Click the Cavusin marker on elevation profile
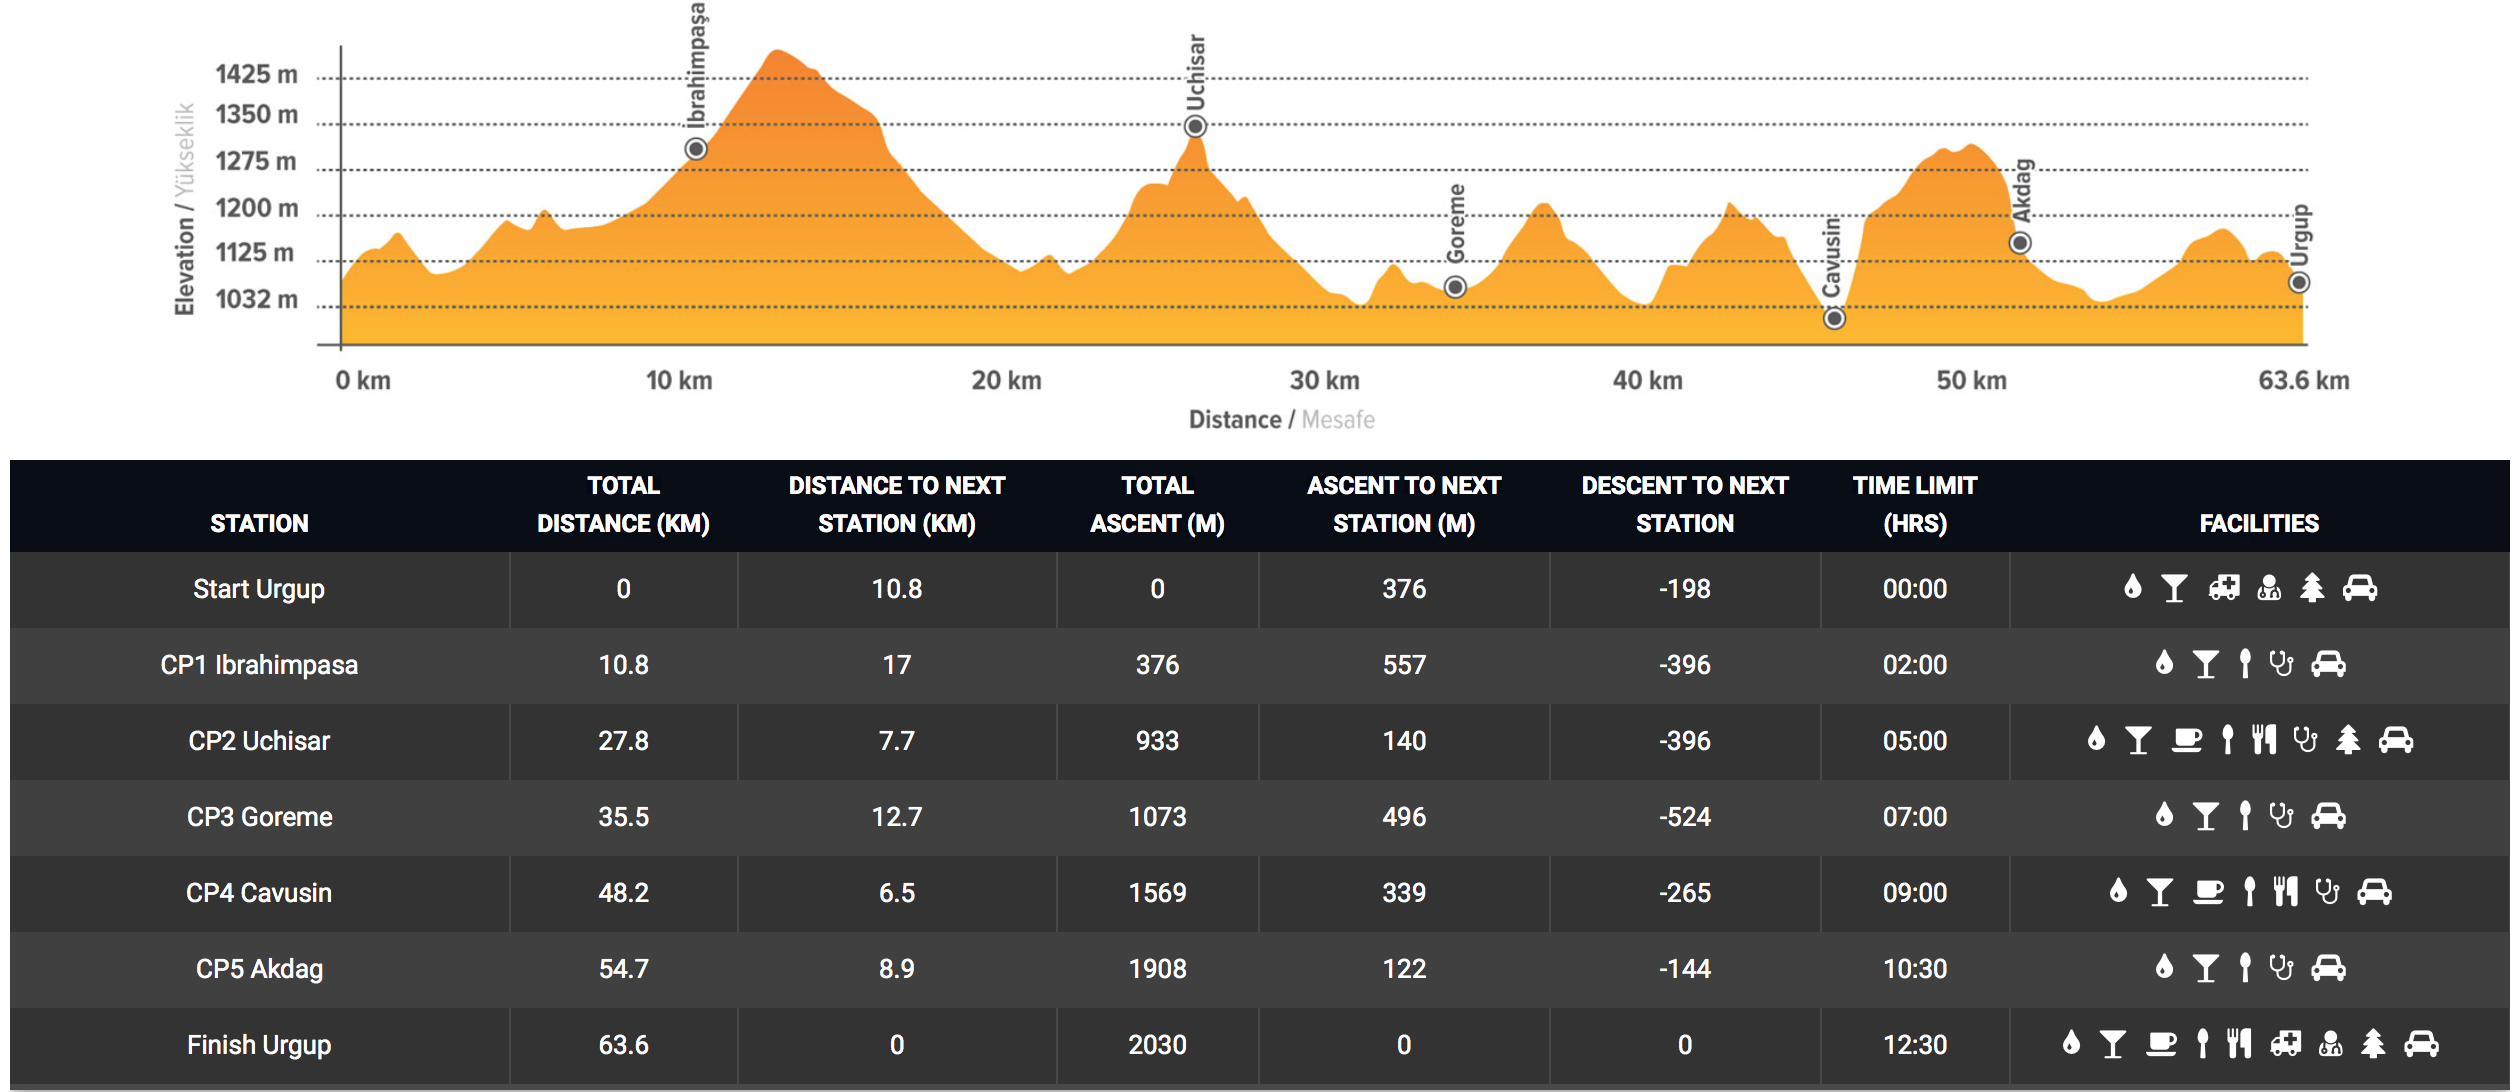Viewport: 2520px width, 1092px height. (1834, 318)
